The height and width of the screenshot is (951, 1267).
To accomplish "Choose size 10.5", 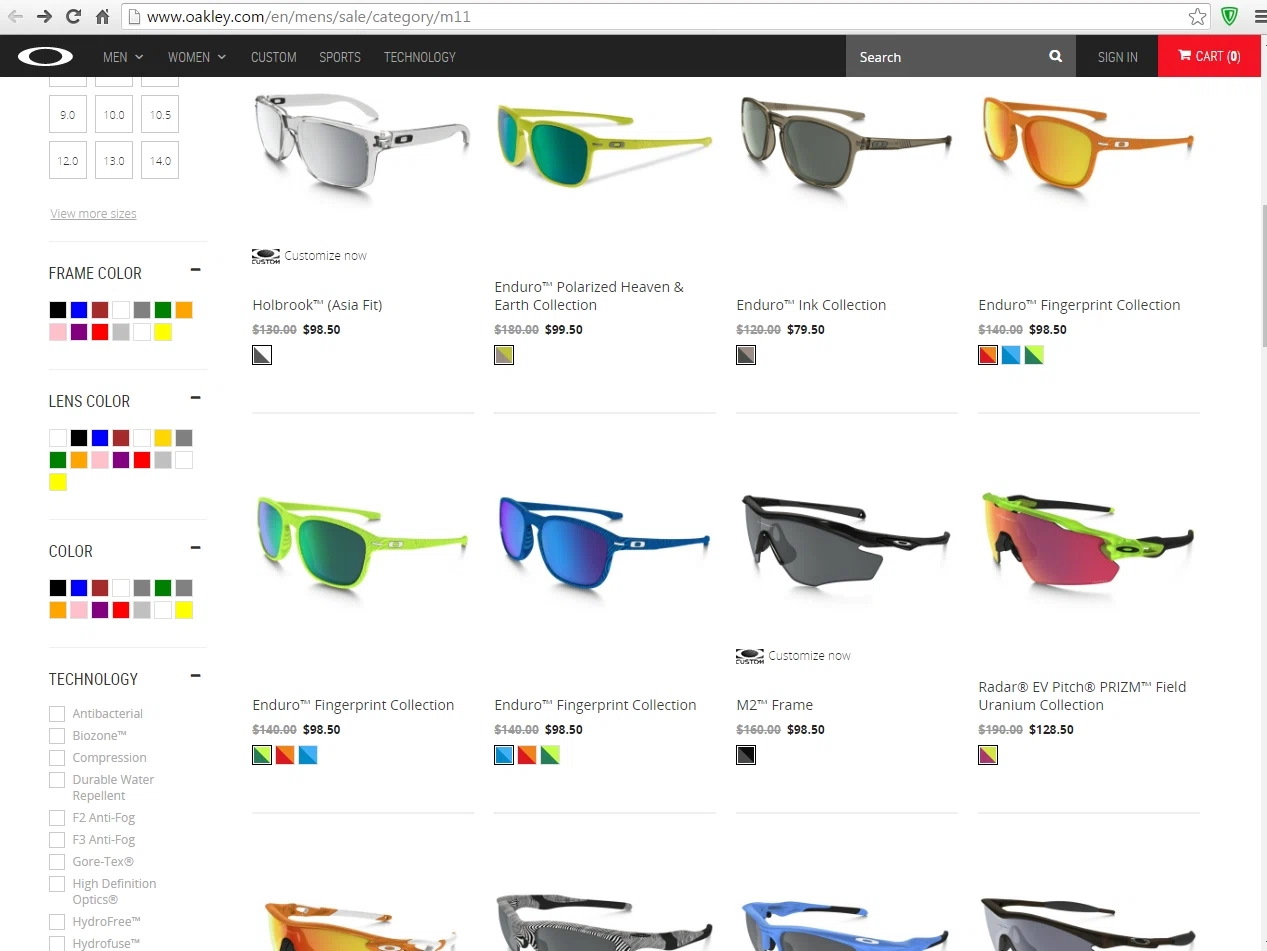I will coord(160,115).
